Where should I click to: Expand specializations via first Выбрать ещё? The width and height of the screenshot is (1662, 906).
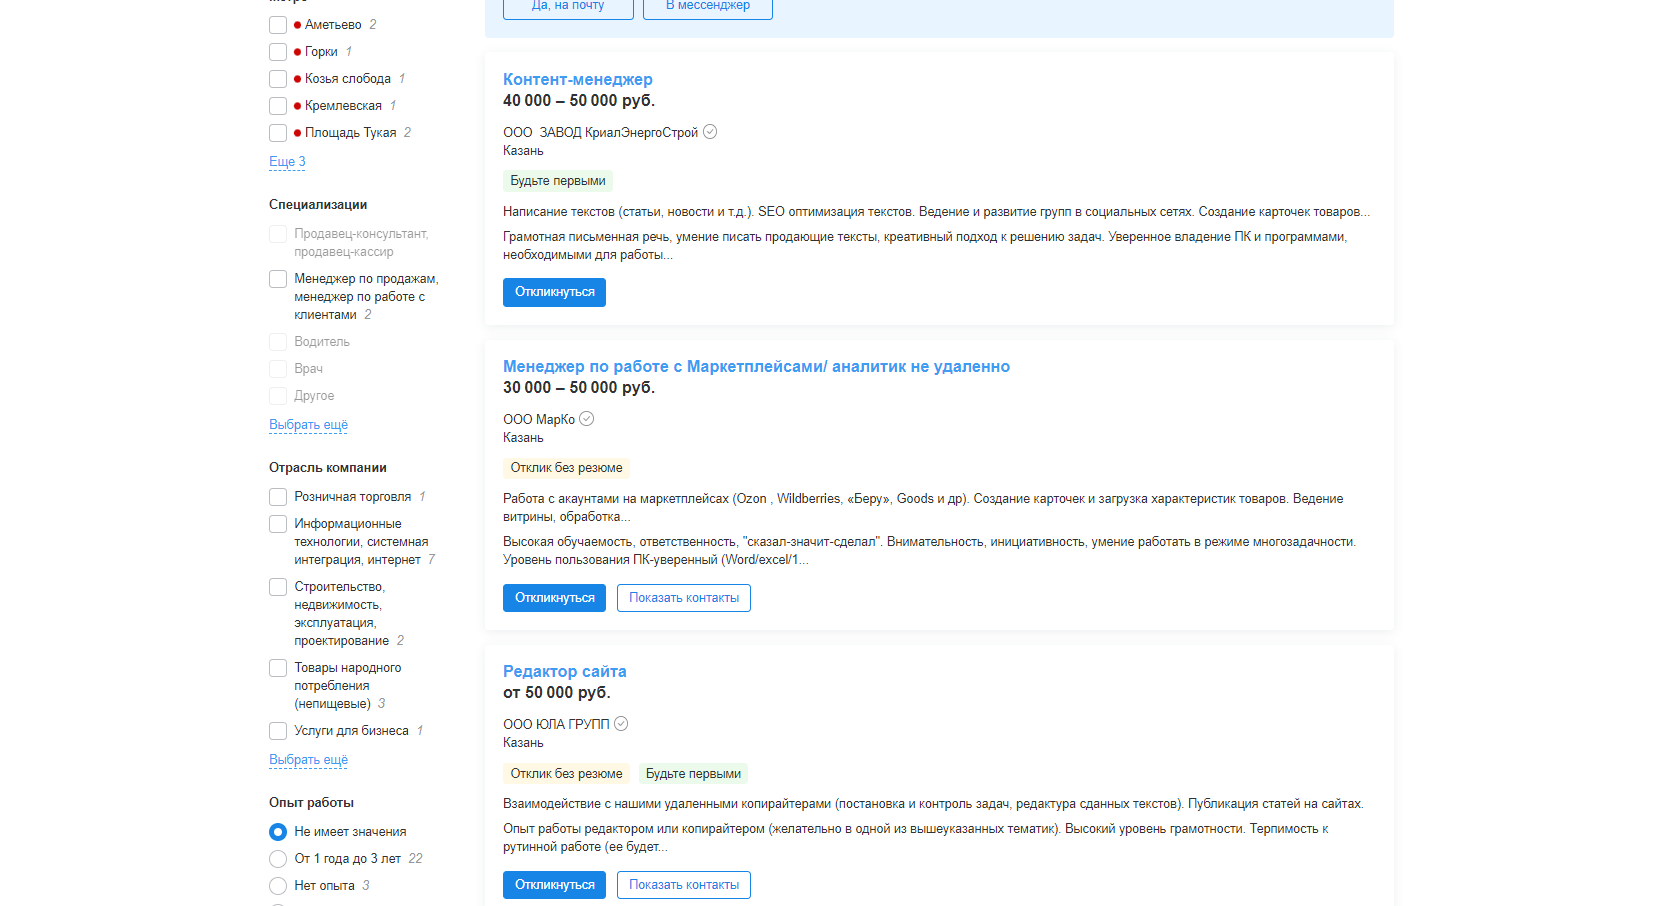point(308,425)
